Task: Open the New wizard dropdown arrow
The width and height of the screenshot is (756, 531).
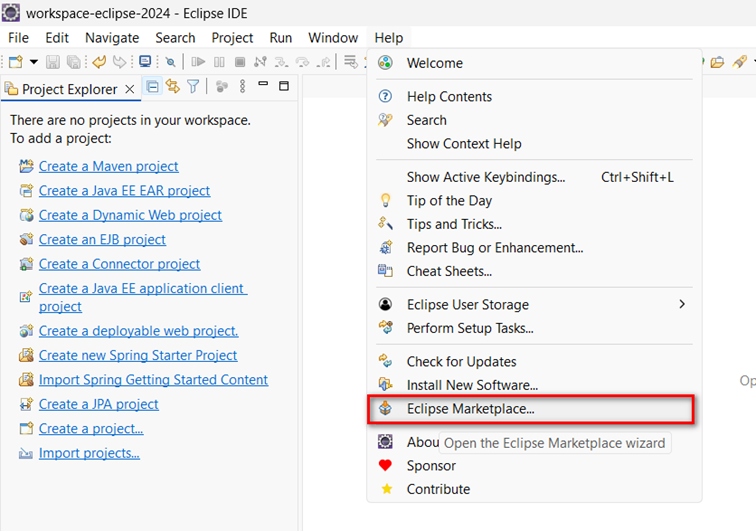Action: coord(33,62)
